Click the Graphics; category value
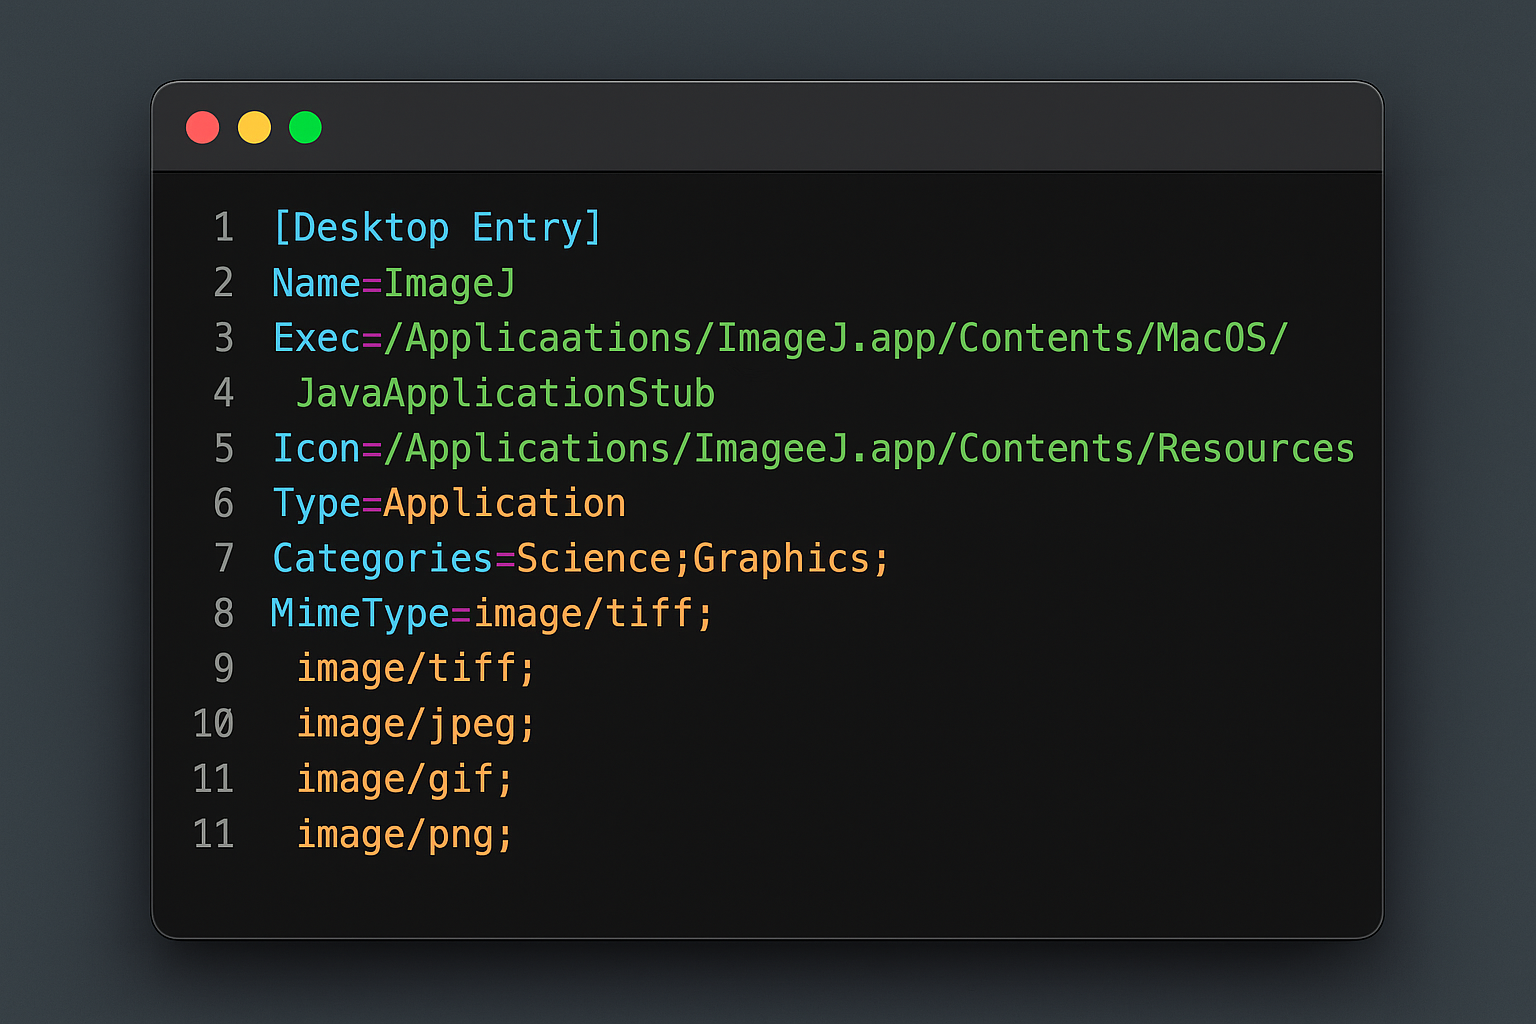Image resolution: width=1536 pixels, height=1024 pixels. (x=791, y=559)
